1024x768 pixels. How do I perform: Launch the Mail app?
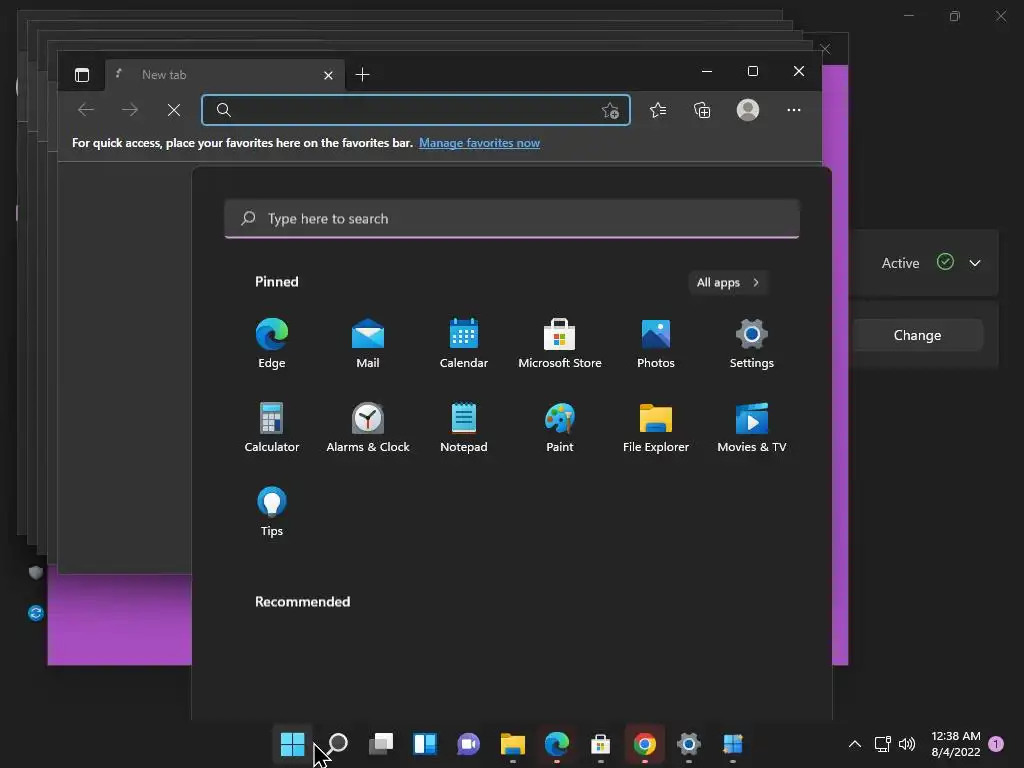pos(368,344)
